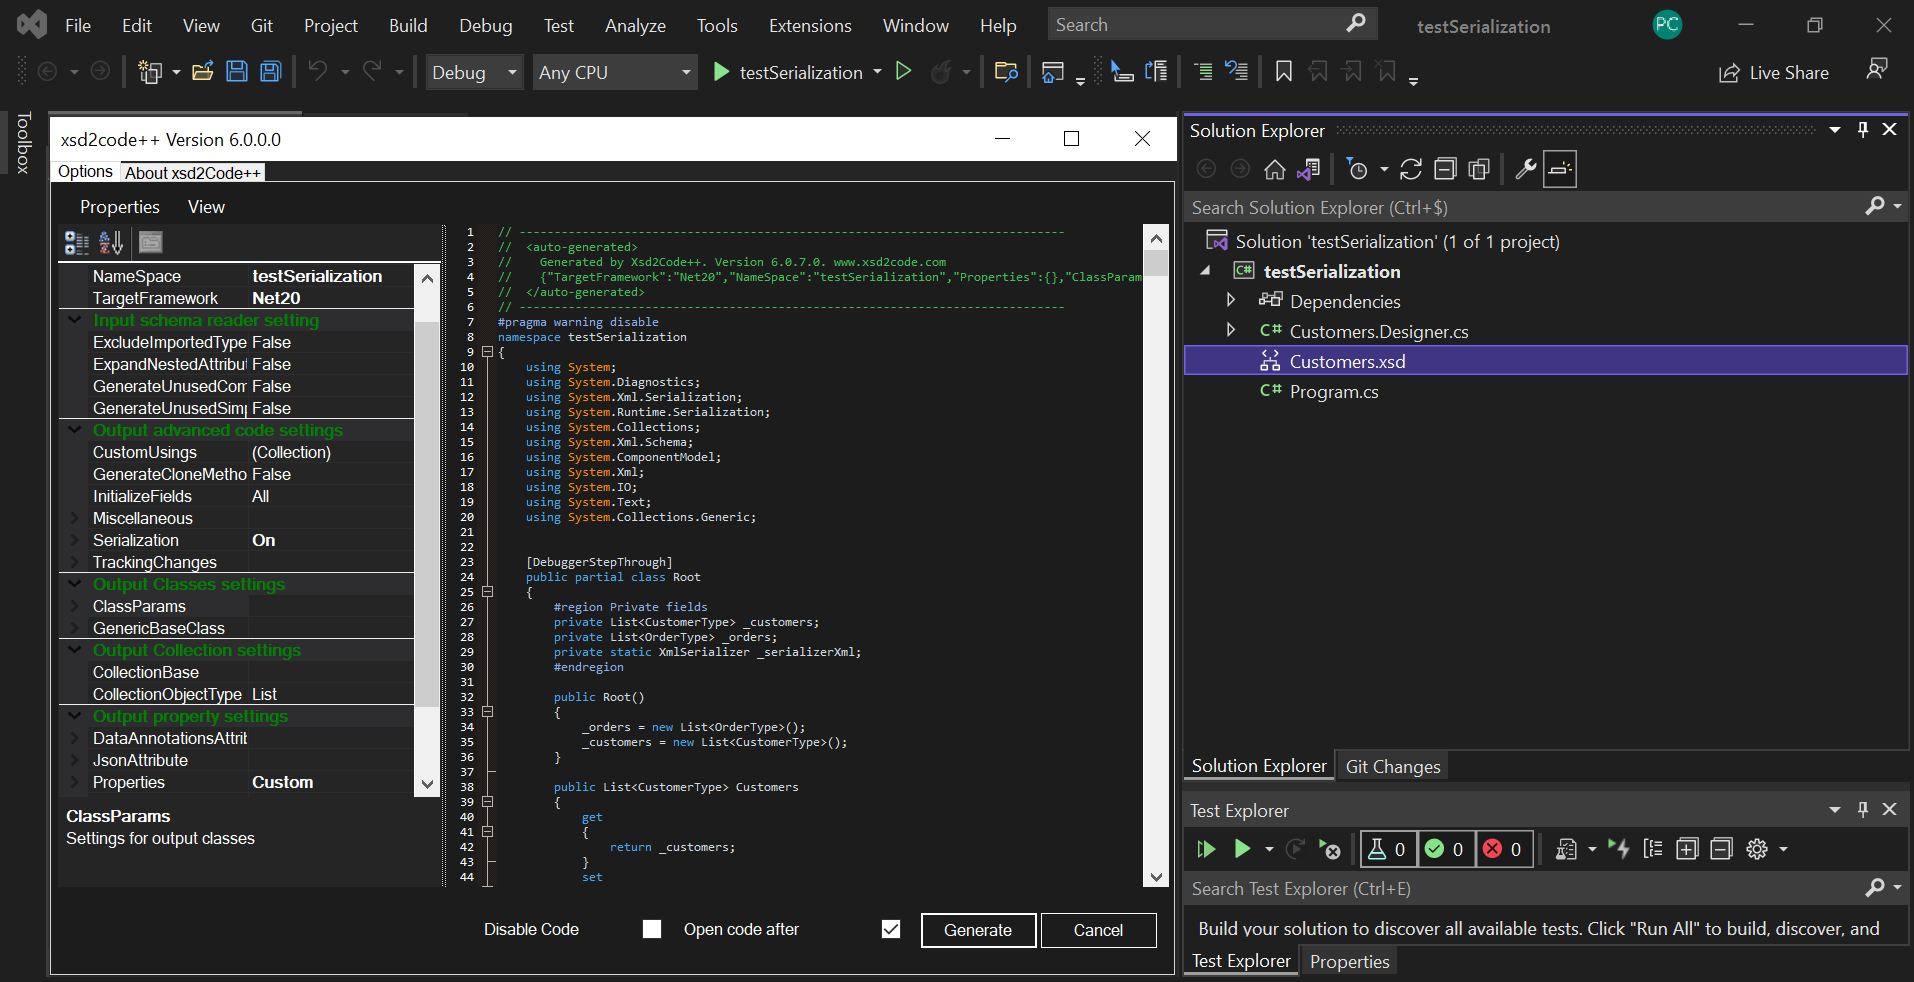
Task: Expand the Serialization property row
Action: (74, 540)
